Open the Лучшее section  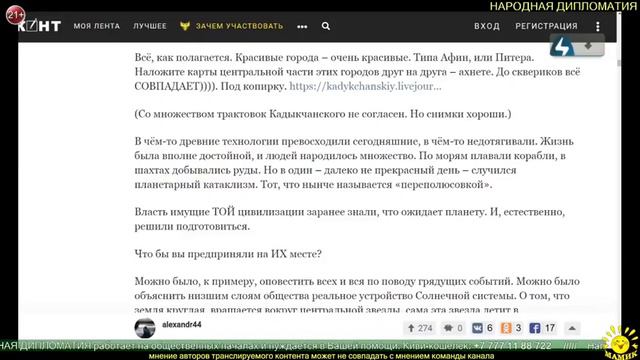tap(150, 26)
